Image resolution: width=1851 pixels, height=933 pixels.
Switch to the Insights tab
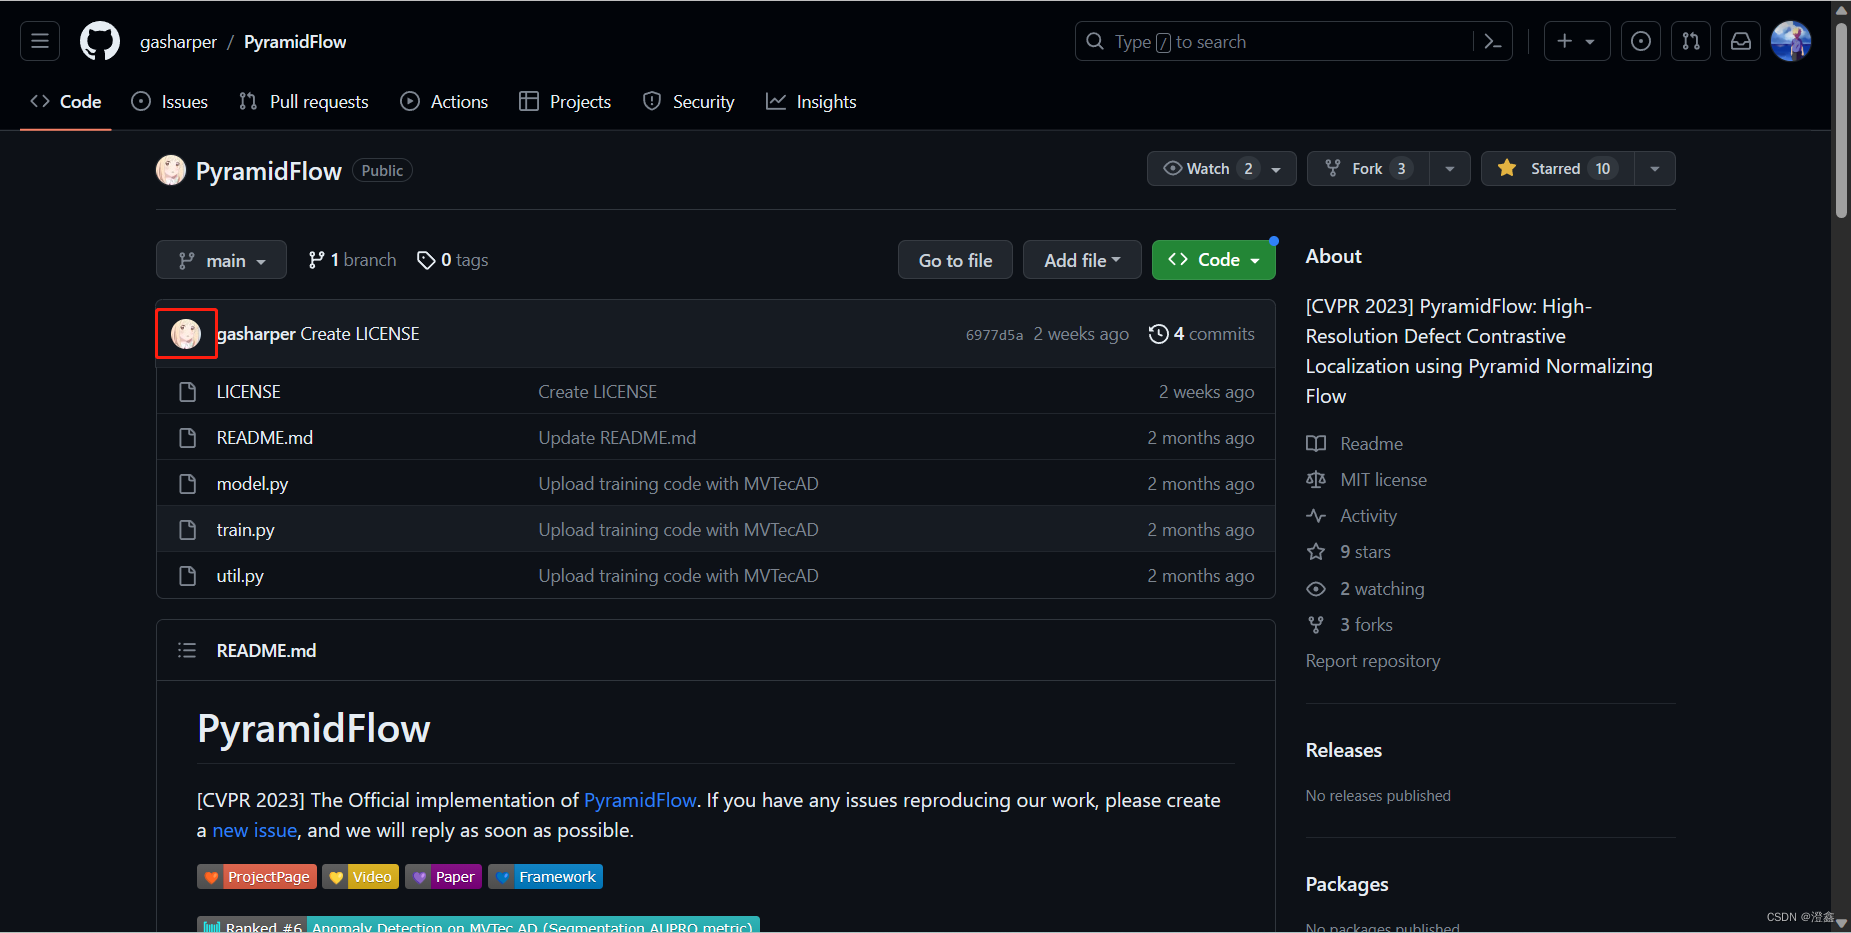[811, 102]
